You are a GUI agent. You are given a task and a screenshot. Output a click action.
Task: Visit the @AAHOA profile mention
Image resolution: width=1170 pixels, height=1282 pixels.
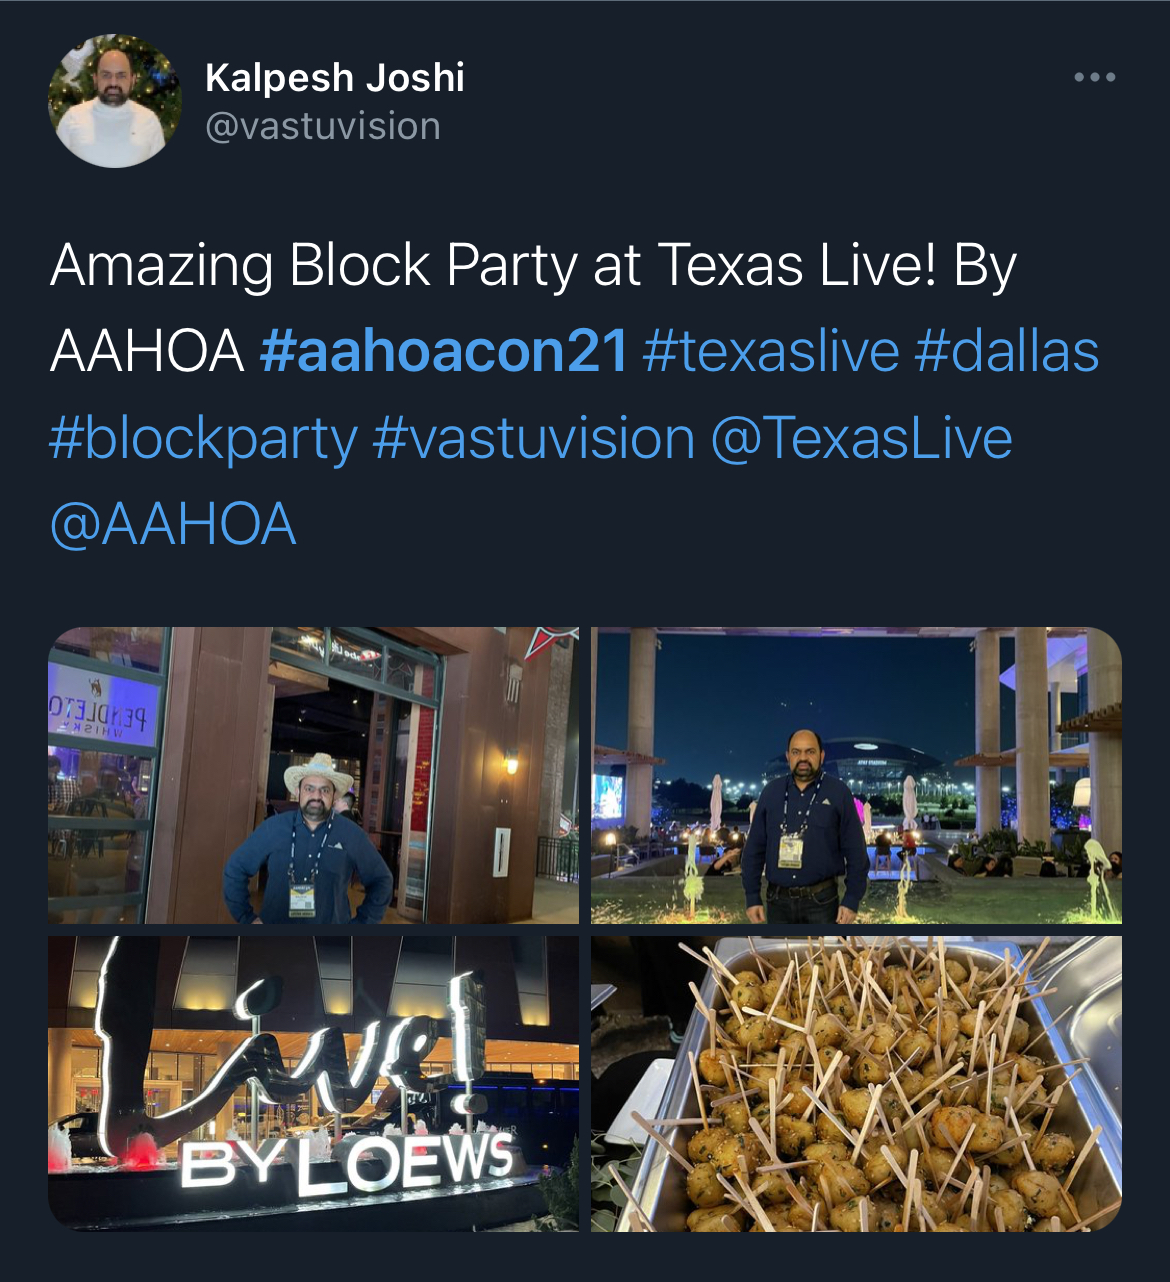[x=173, y=526]
